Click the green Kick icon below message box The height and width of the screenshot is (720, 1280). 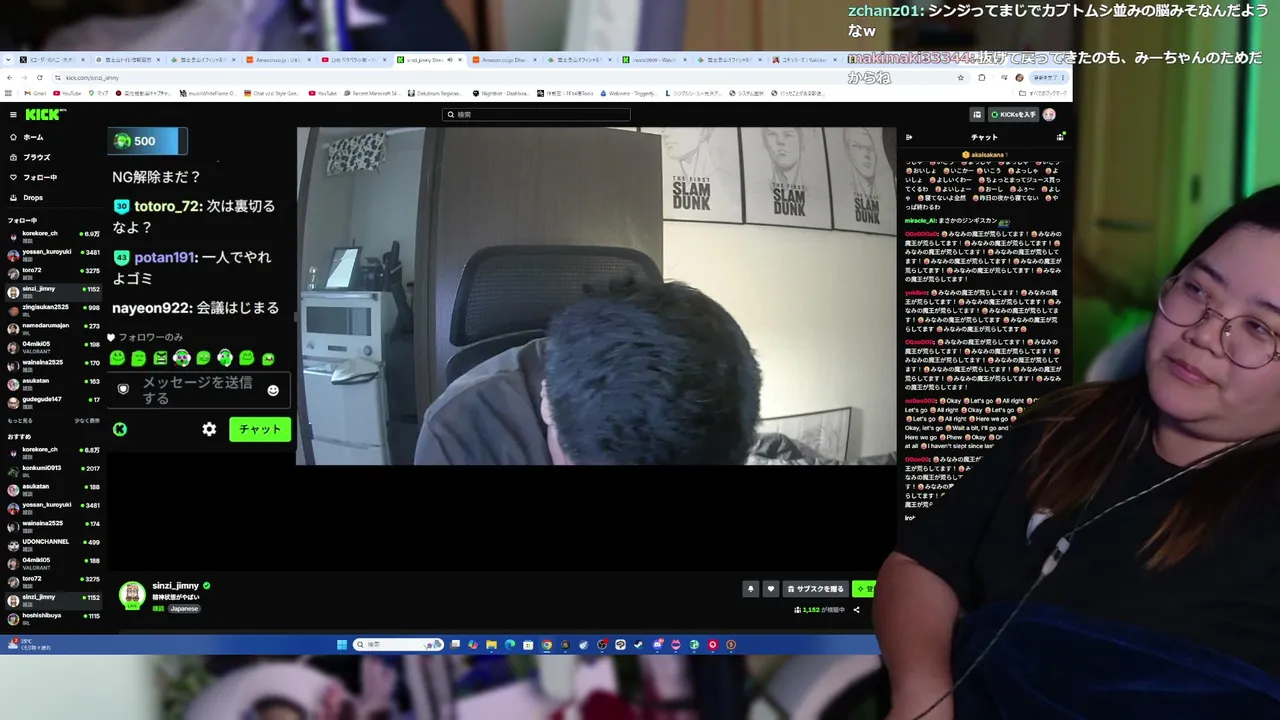(120, 429)
